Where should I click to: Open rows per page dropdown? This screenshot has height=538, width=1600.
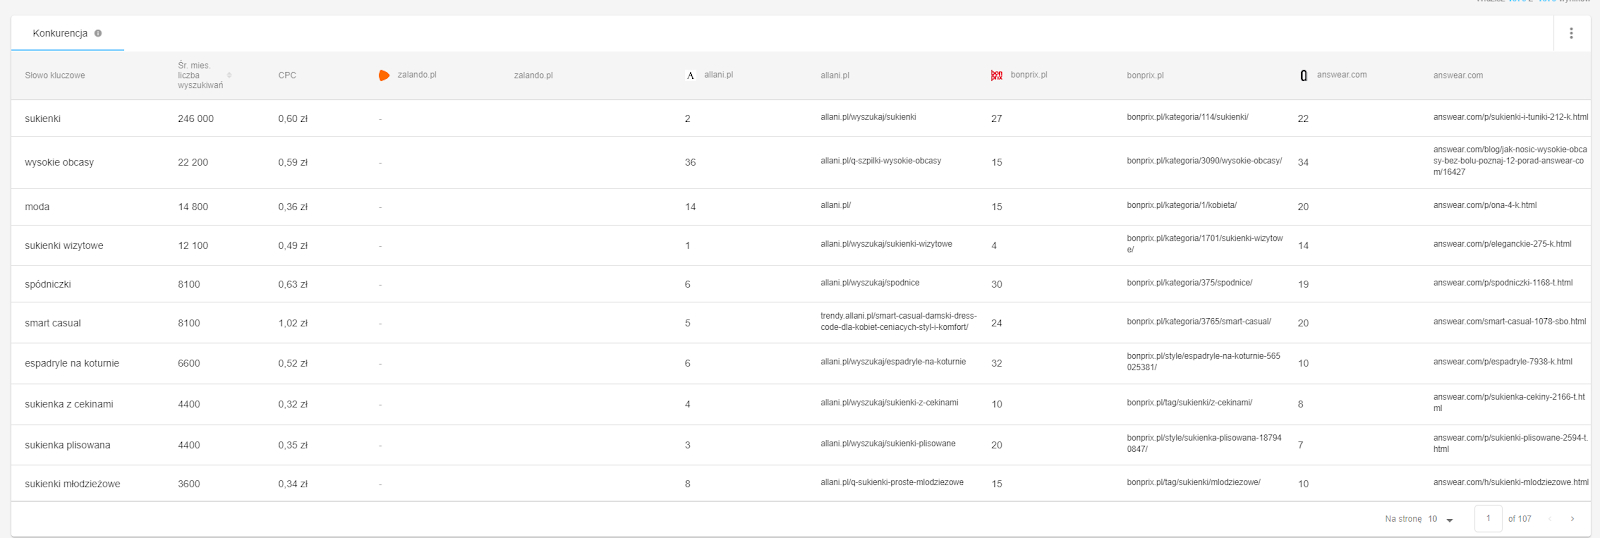coord(1440,519)
